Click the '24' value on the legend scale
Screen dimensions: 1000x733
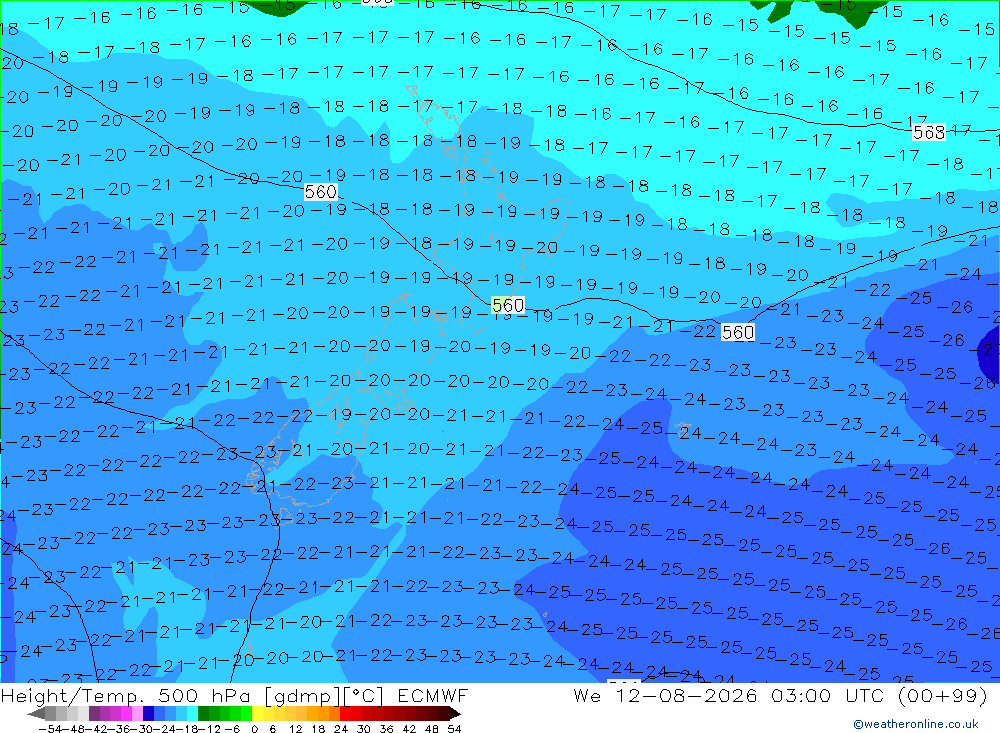click(341, 729)
